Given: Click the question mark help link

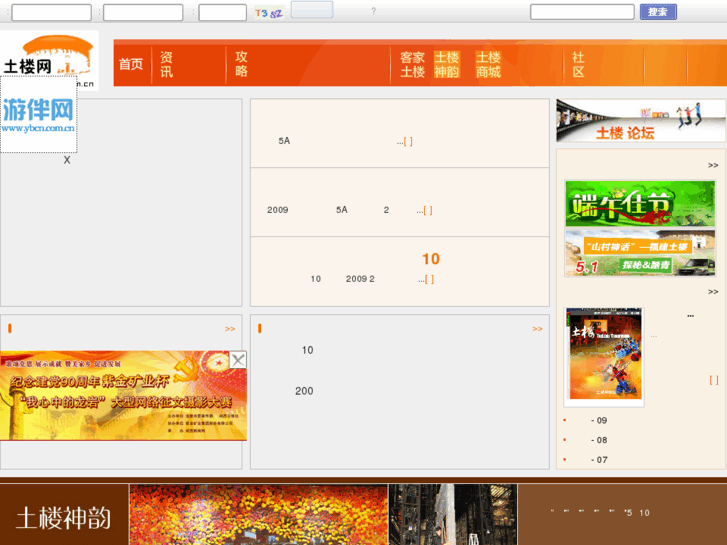Looking at the screenshot, I should click(374, 11).
